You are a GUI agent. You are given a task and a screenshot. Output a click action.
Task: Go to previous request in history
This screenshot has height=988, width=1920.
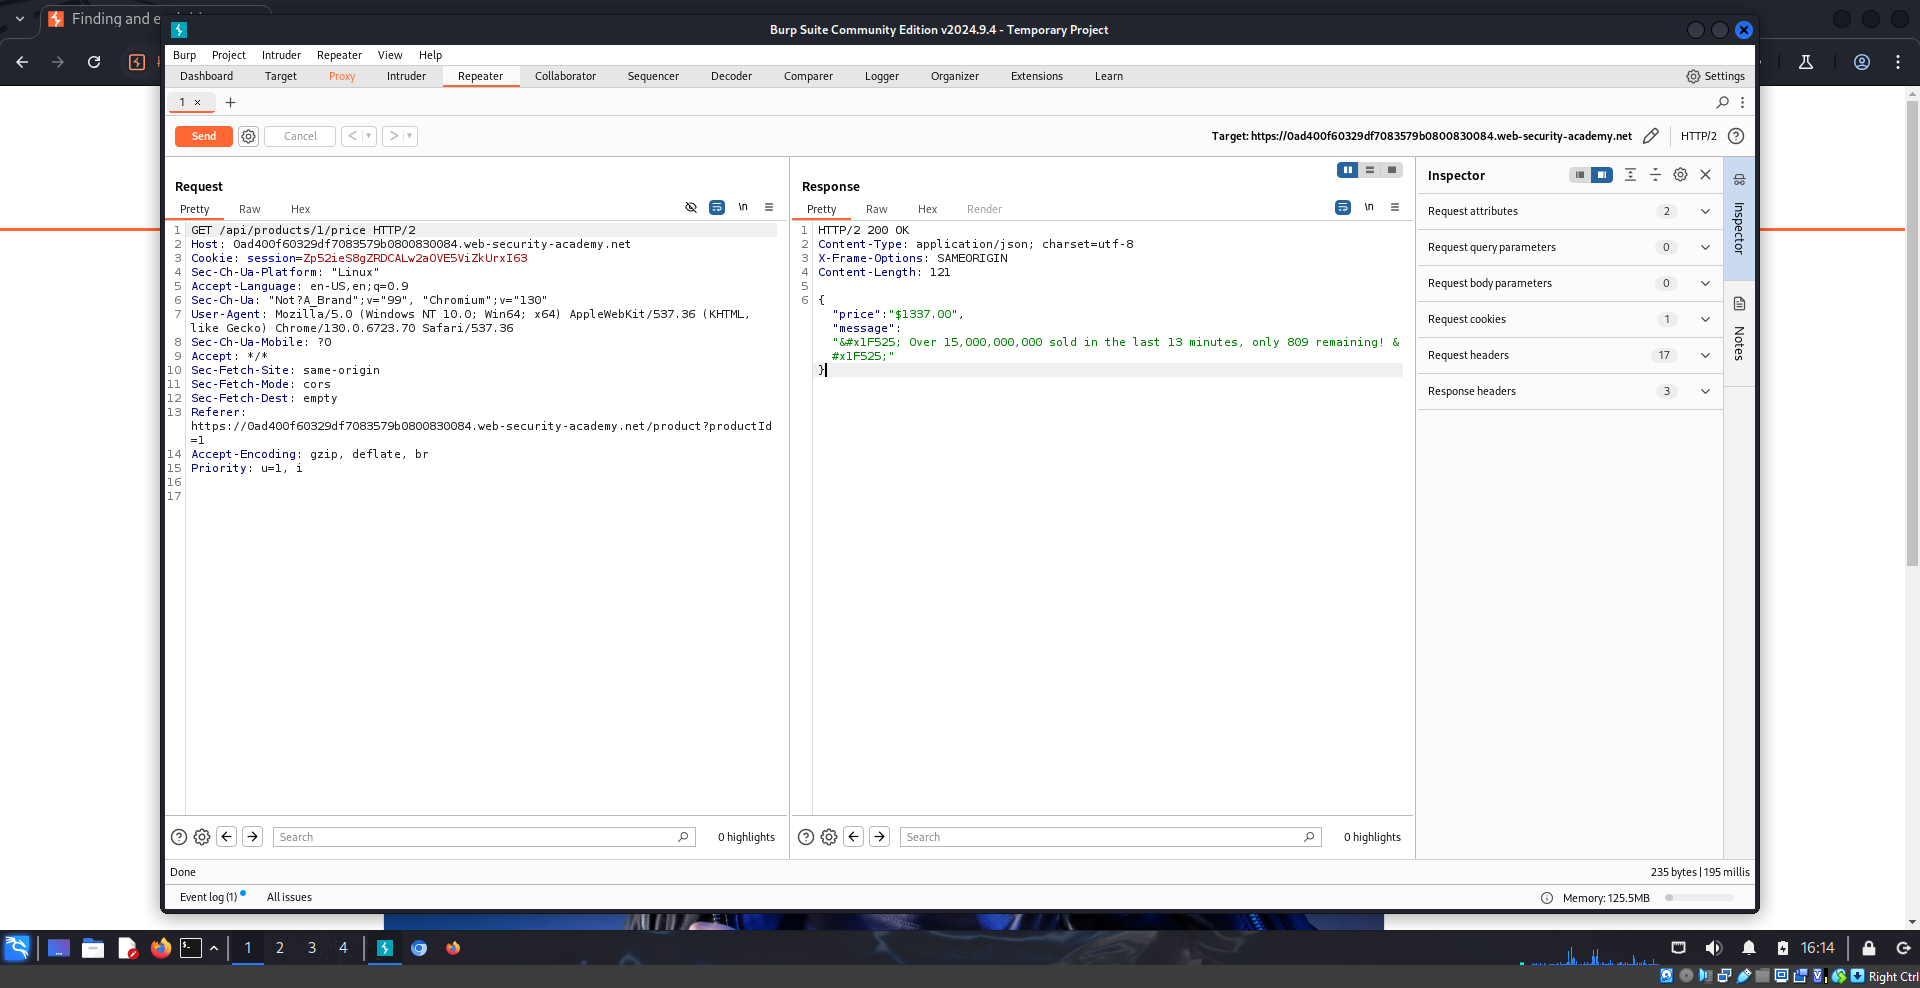[x=352, y=136]
